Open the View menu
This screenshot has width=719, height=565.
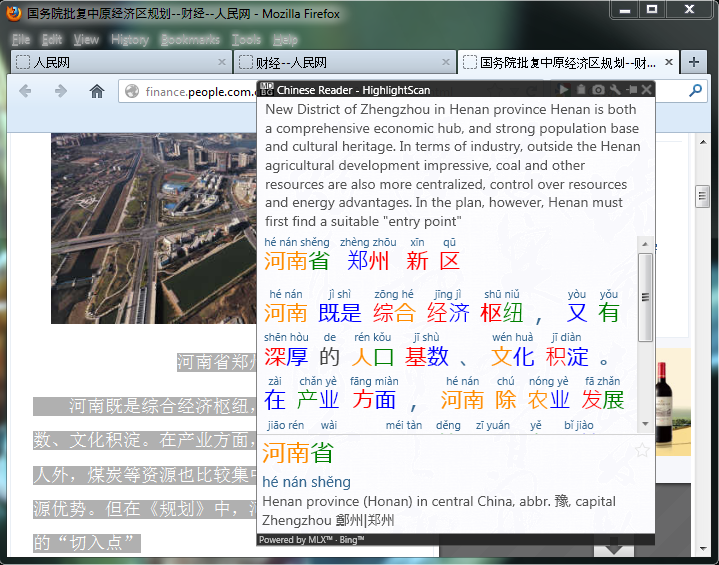pyautogui.click(x=86, y=40)
